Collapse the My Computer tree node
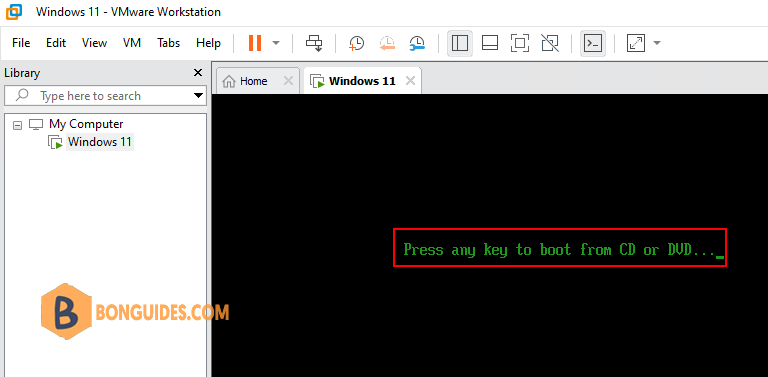 click(17, 125)
